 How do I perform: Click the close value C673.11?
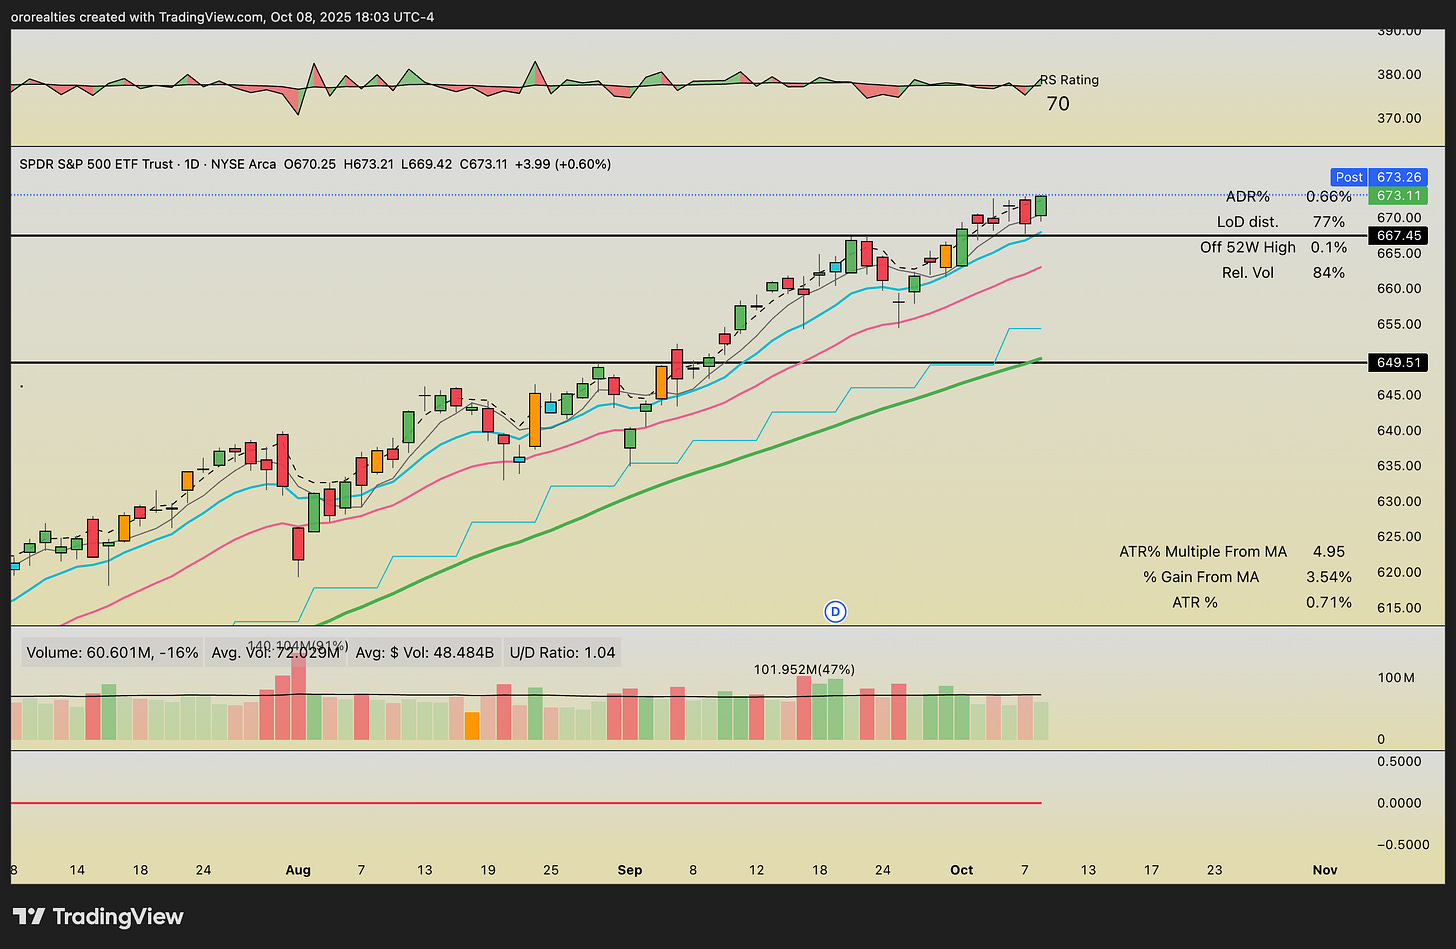pyautogui.click(x=484, y=164)
